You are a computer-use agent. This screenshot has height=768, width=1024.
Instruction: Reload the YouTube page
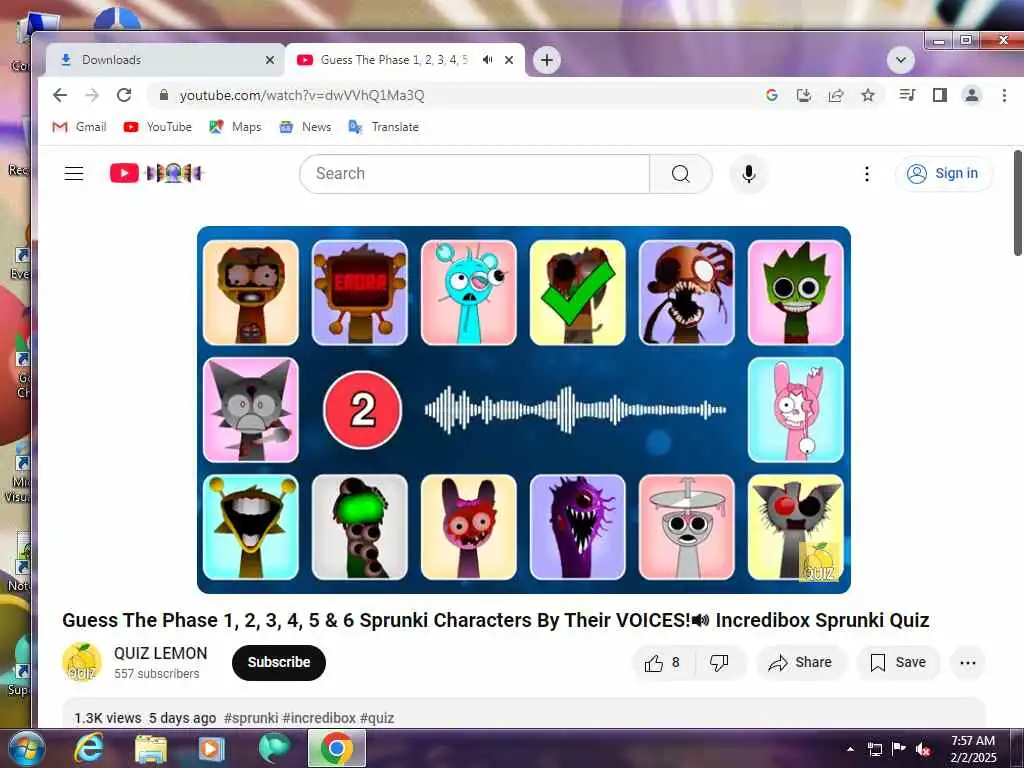(x=124, y=95)
